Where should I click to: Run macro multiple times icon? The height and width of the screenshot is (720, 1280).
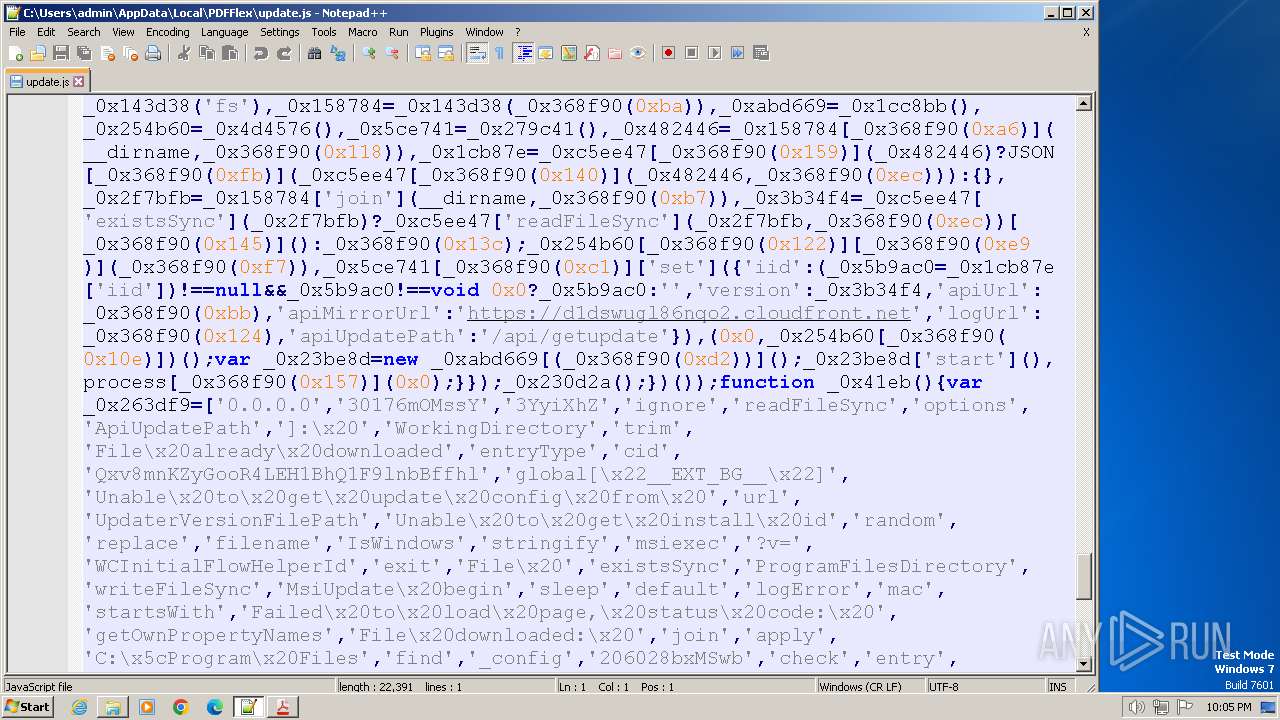coord(737,53)
